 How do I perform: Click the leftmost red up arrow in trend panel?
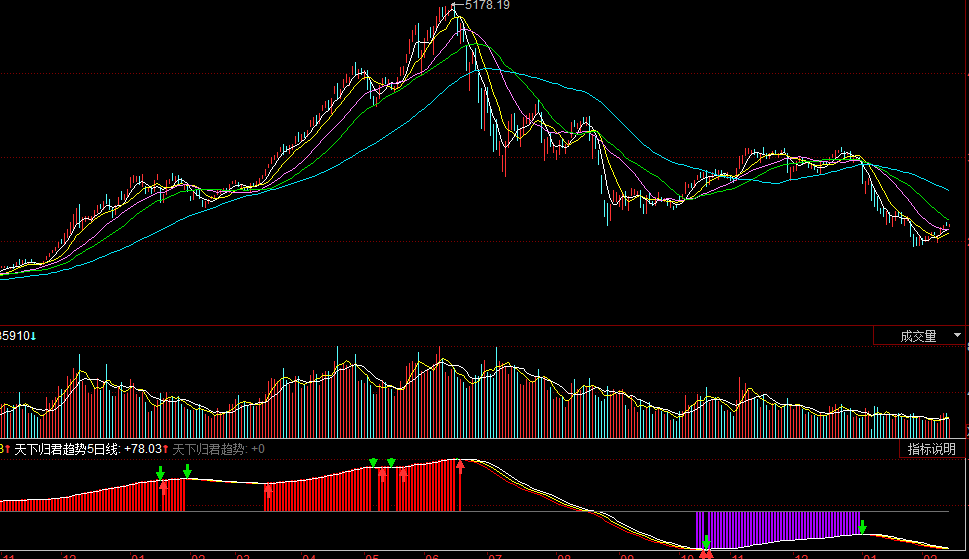point(164,489)
